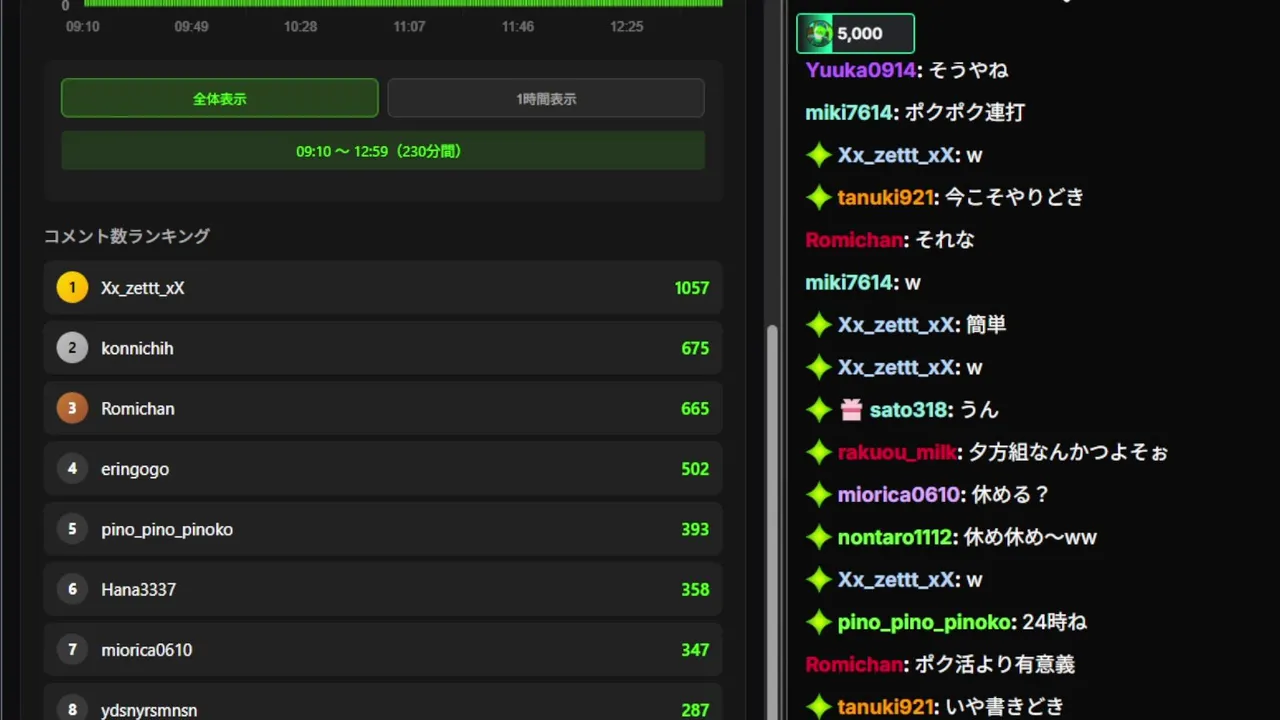Click the comment count 393
Image resolution: width=1280 pixels, height=720 pixels.
point(695,529)
